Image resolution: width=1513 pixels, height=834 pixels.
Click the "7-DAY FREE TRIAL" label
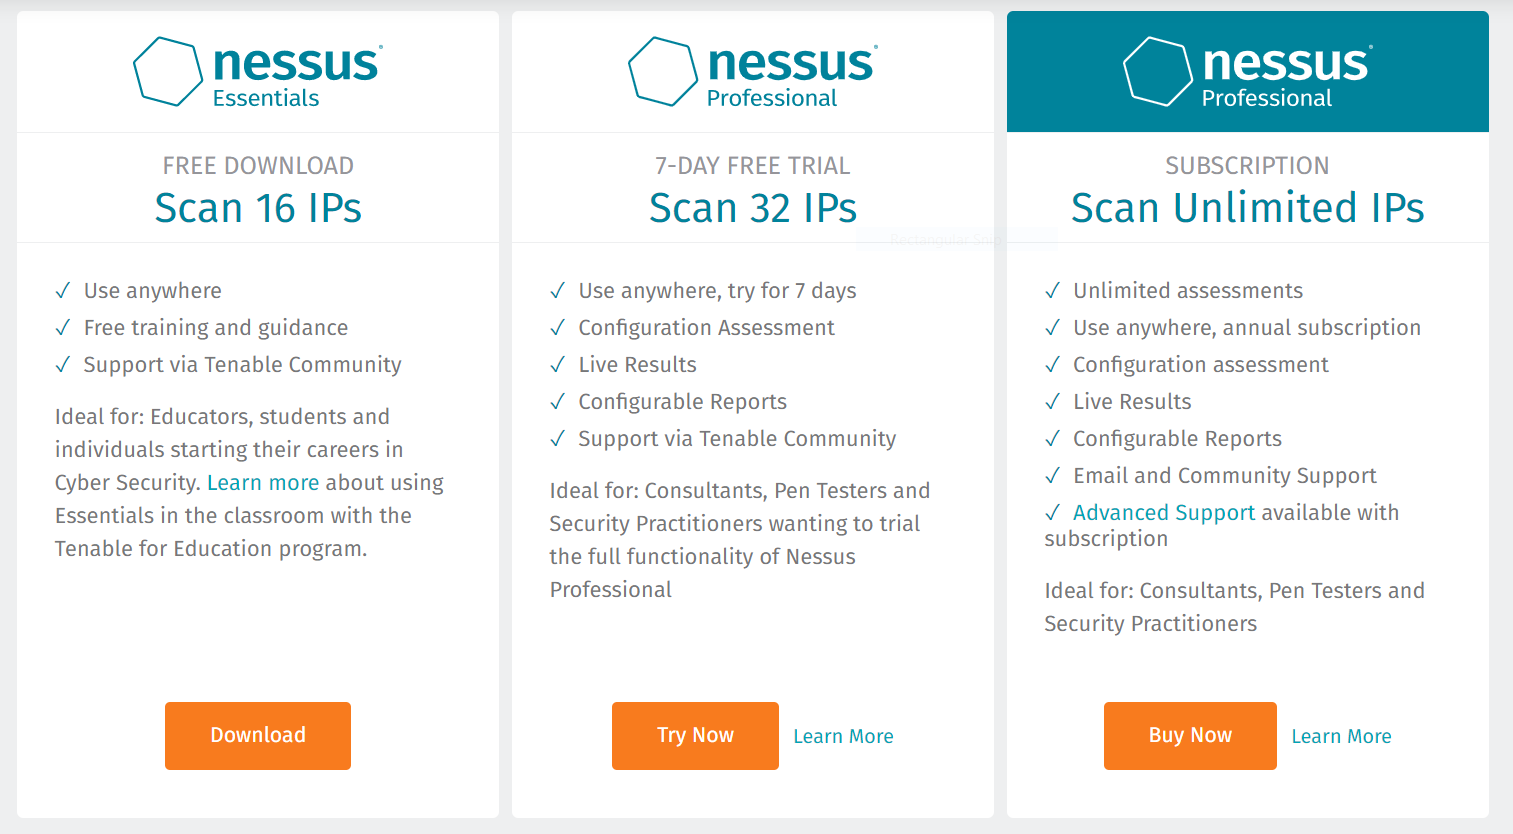752,165
